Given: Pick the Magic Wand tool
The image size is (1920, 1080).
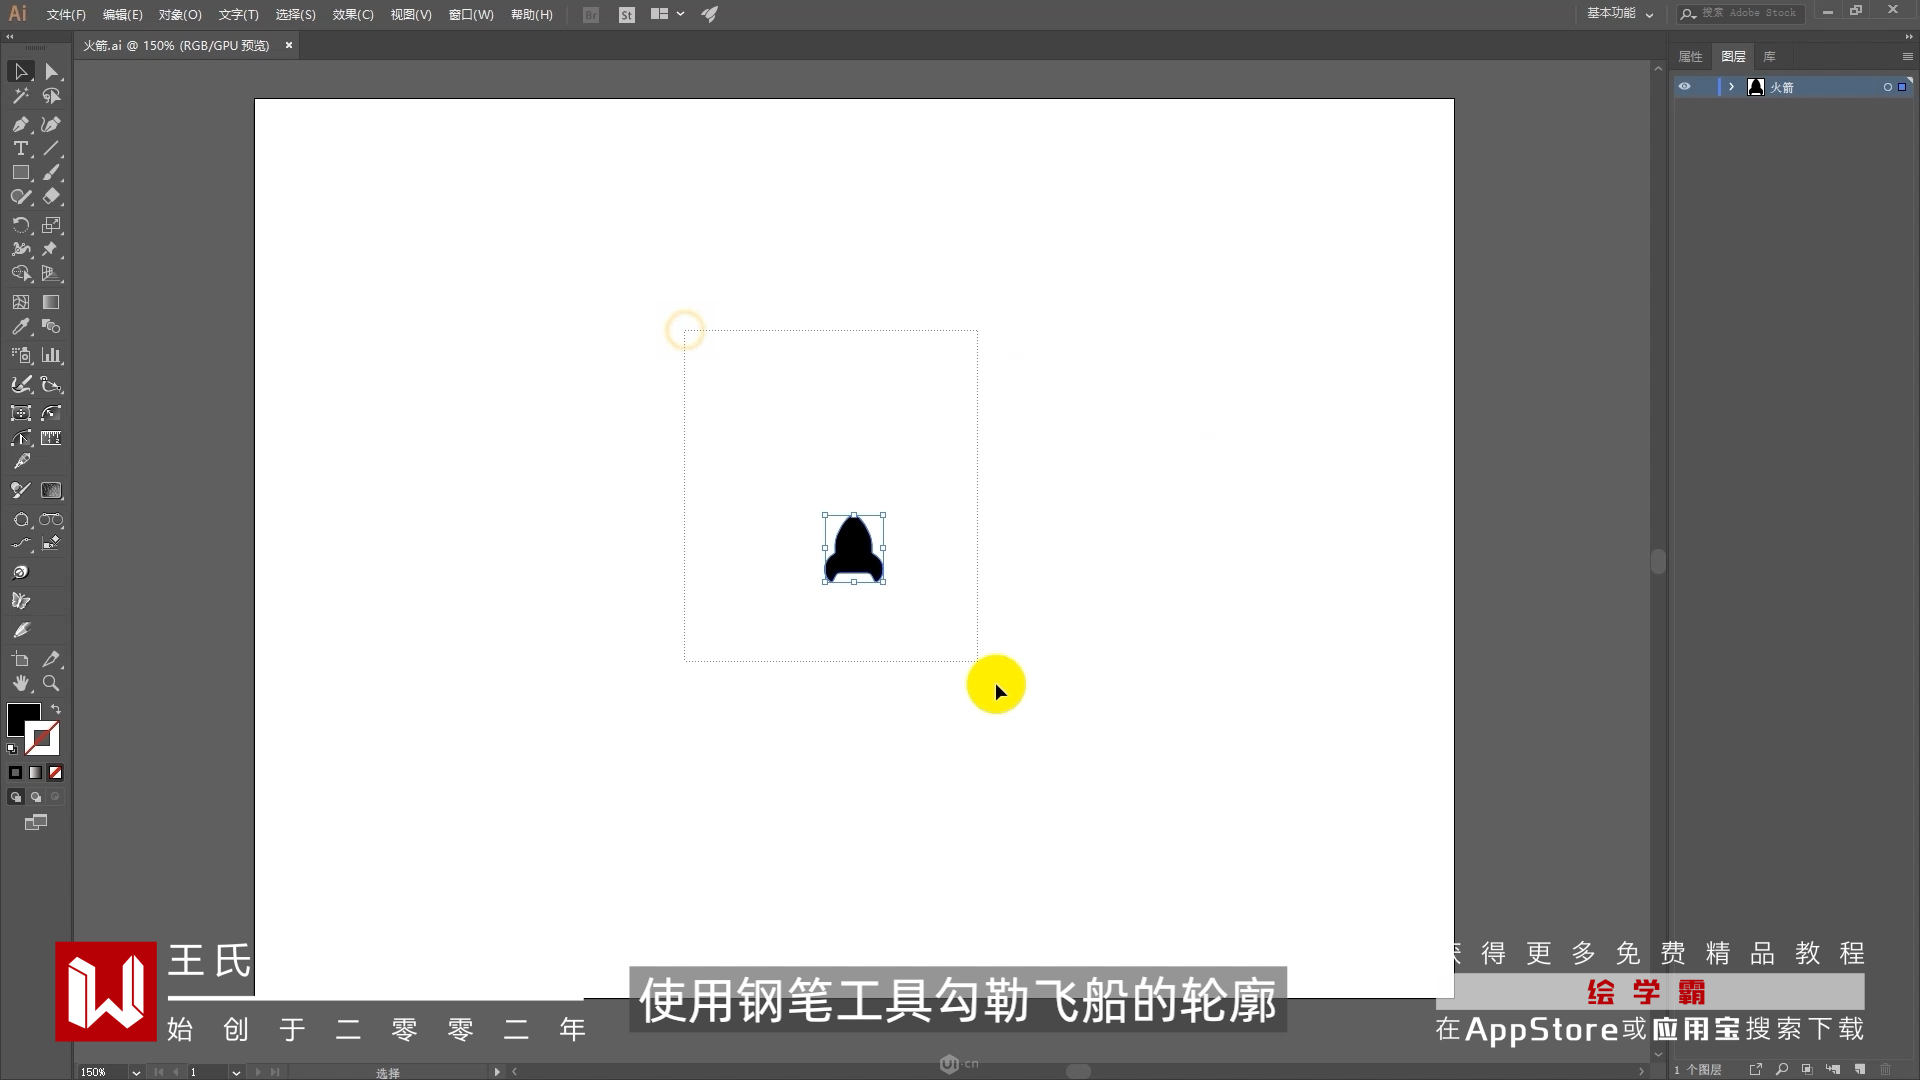Looking at the screenshot, I should [x=20, y=96].
